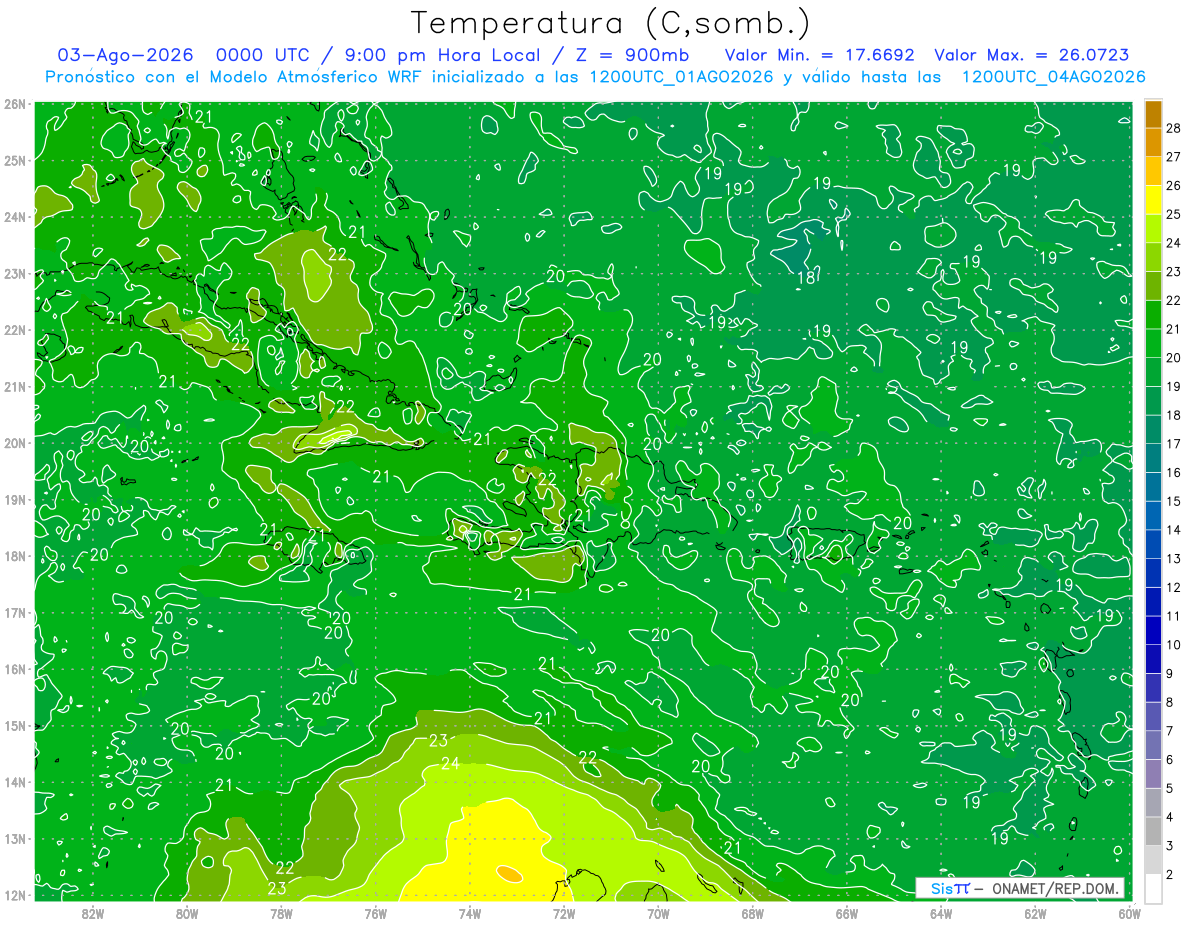Click the "17N" latitude axis label
The width and height of the screenshot is (1200, 927).
[x=15, y=612]
